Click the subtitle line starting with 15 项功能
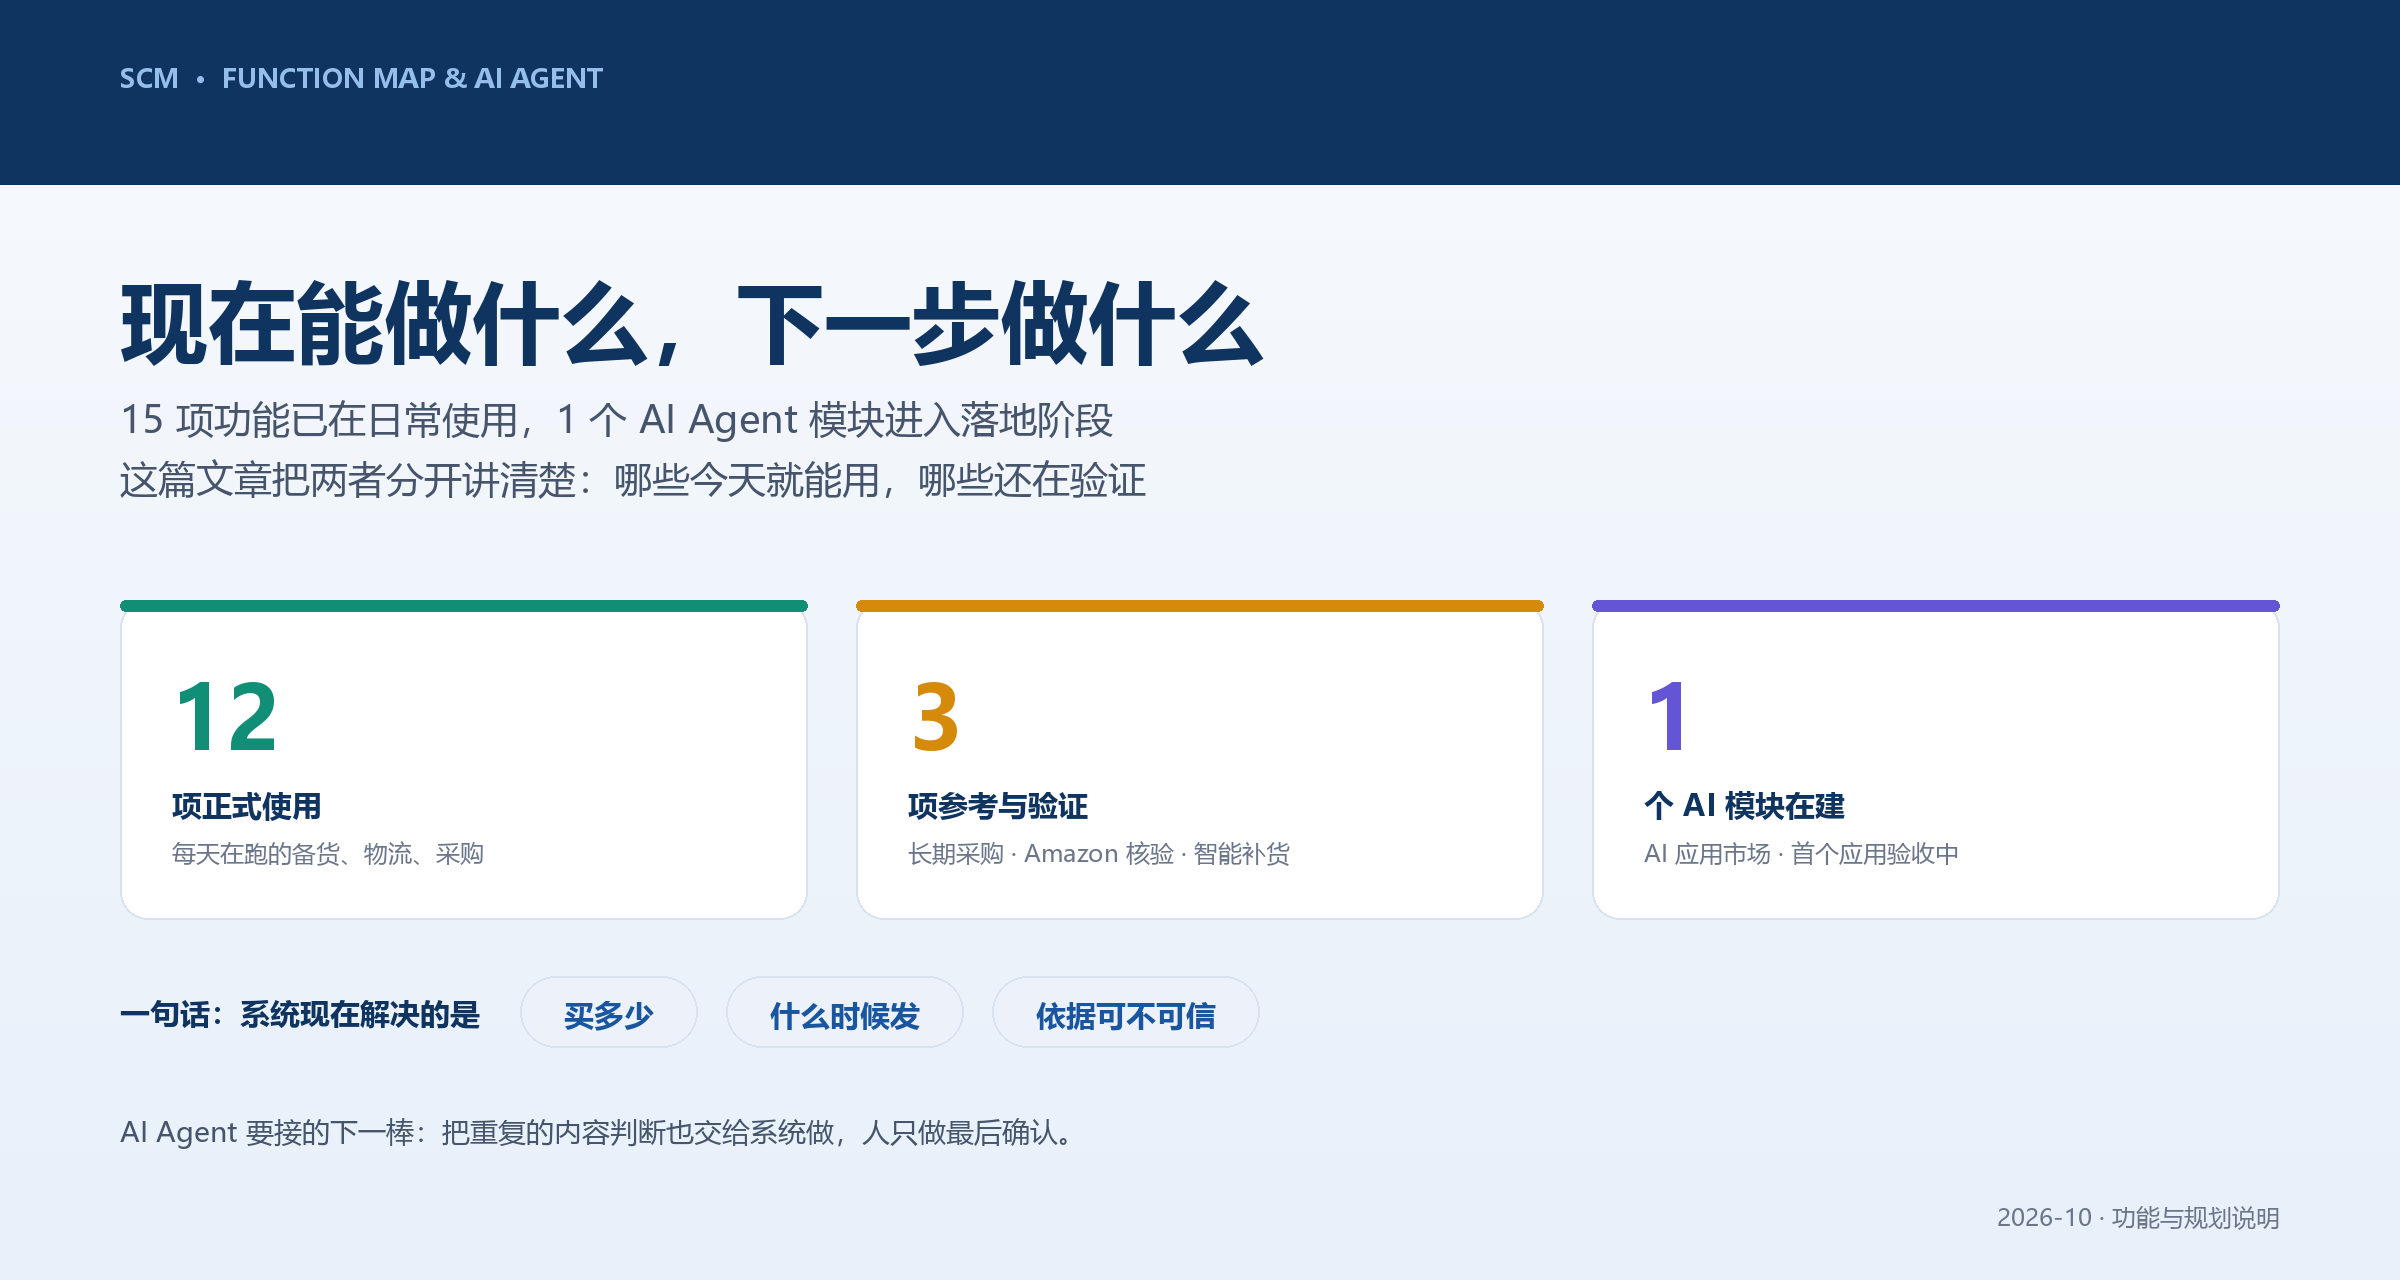This screenshot has width=2400, height=1280. [617, 420]
